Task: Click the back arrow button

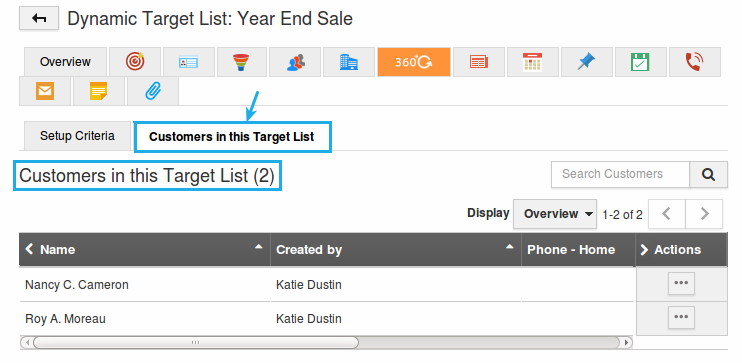Action: click(39, 19)
